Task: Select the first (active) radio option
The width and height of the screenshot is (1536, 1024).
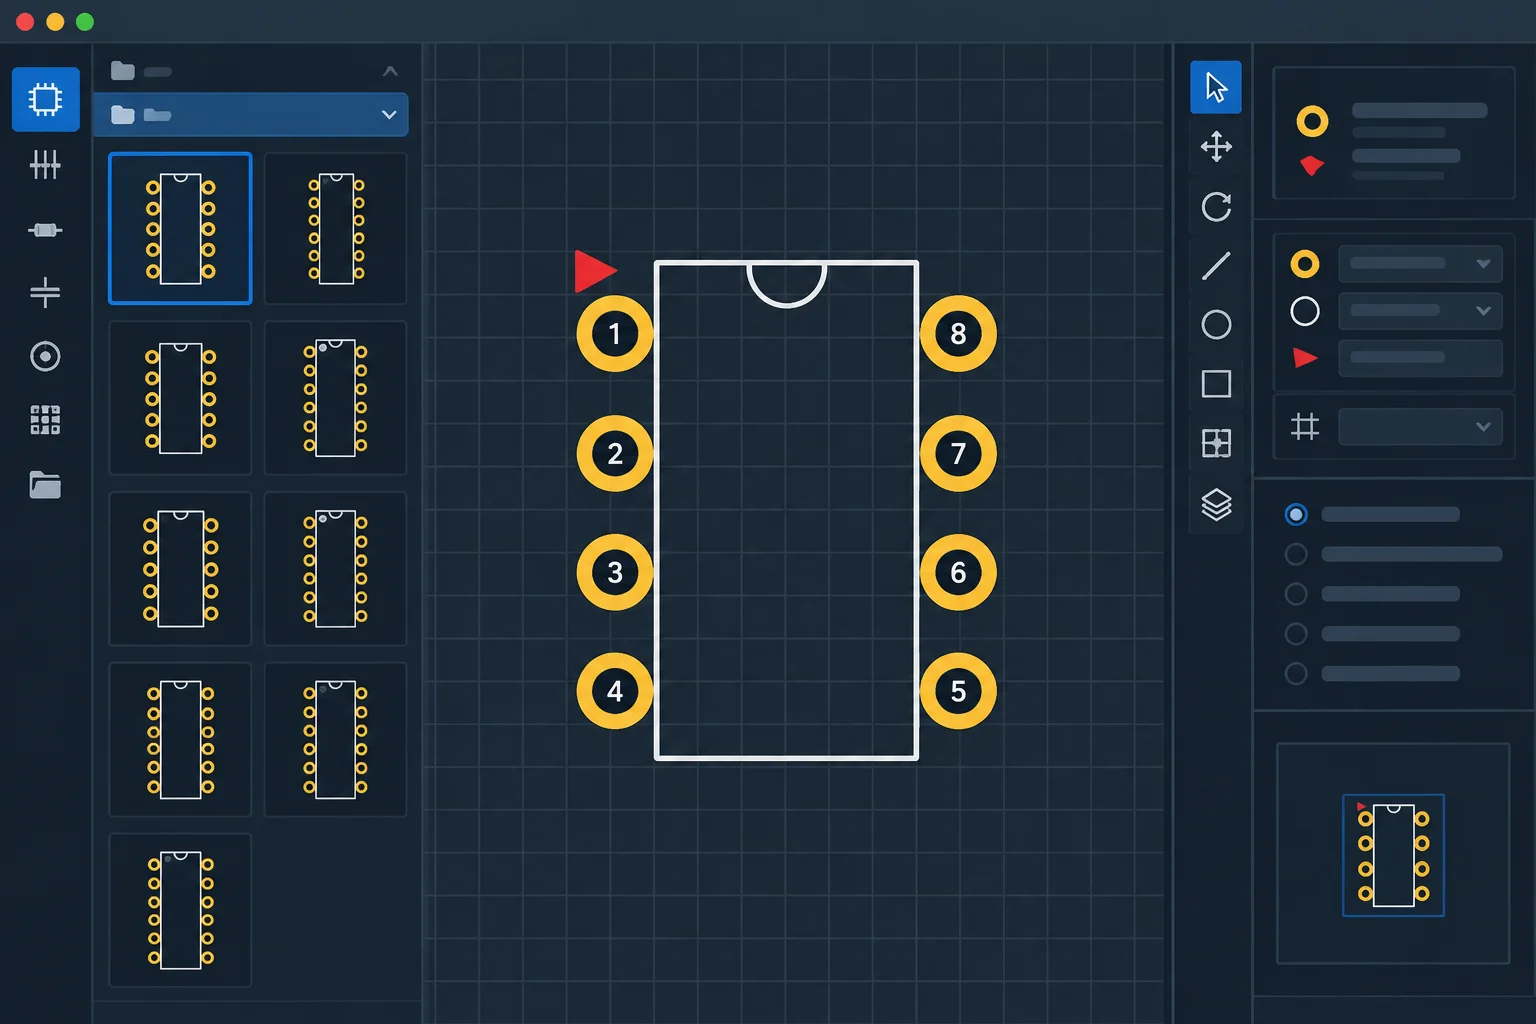Action: pyautogui.click(x=1296, y=514)
